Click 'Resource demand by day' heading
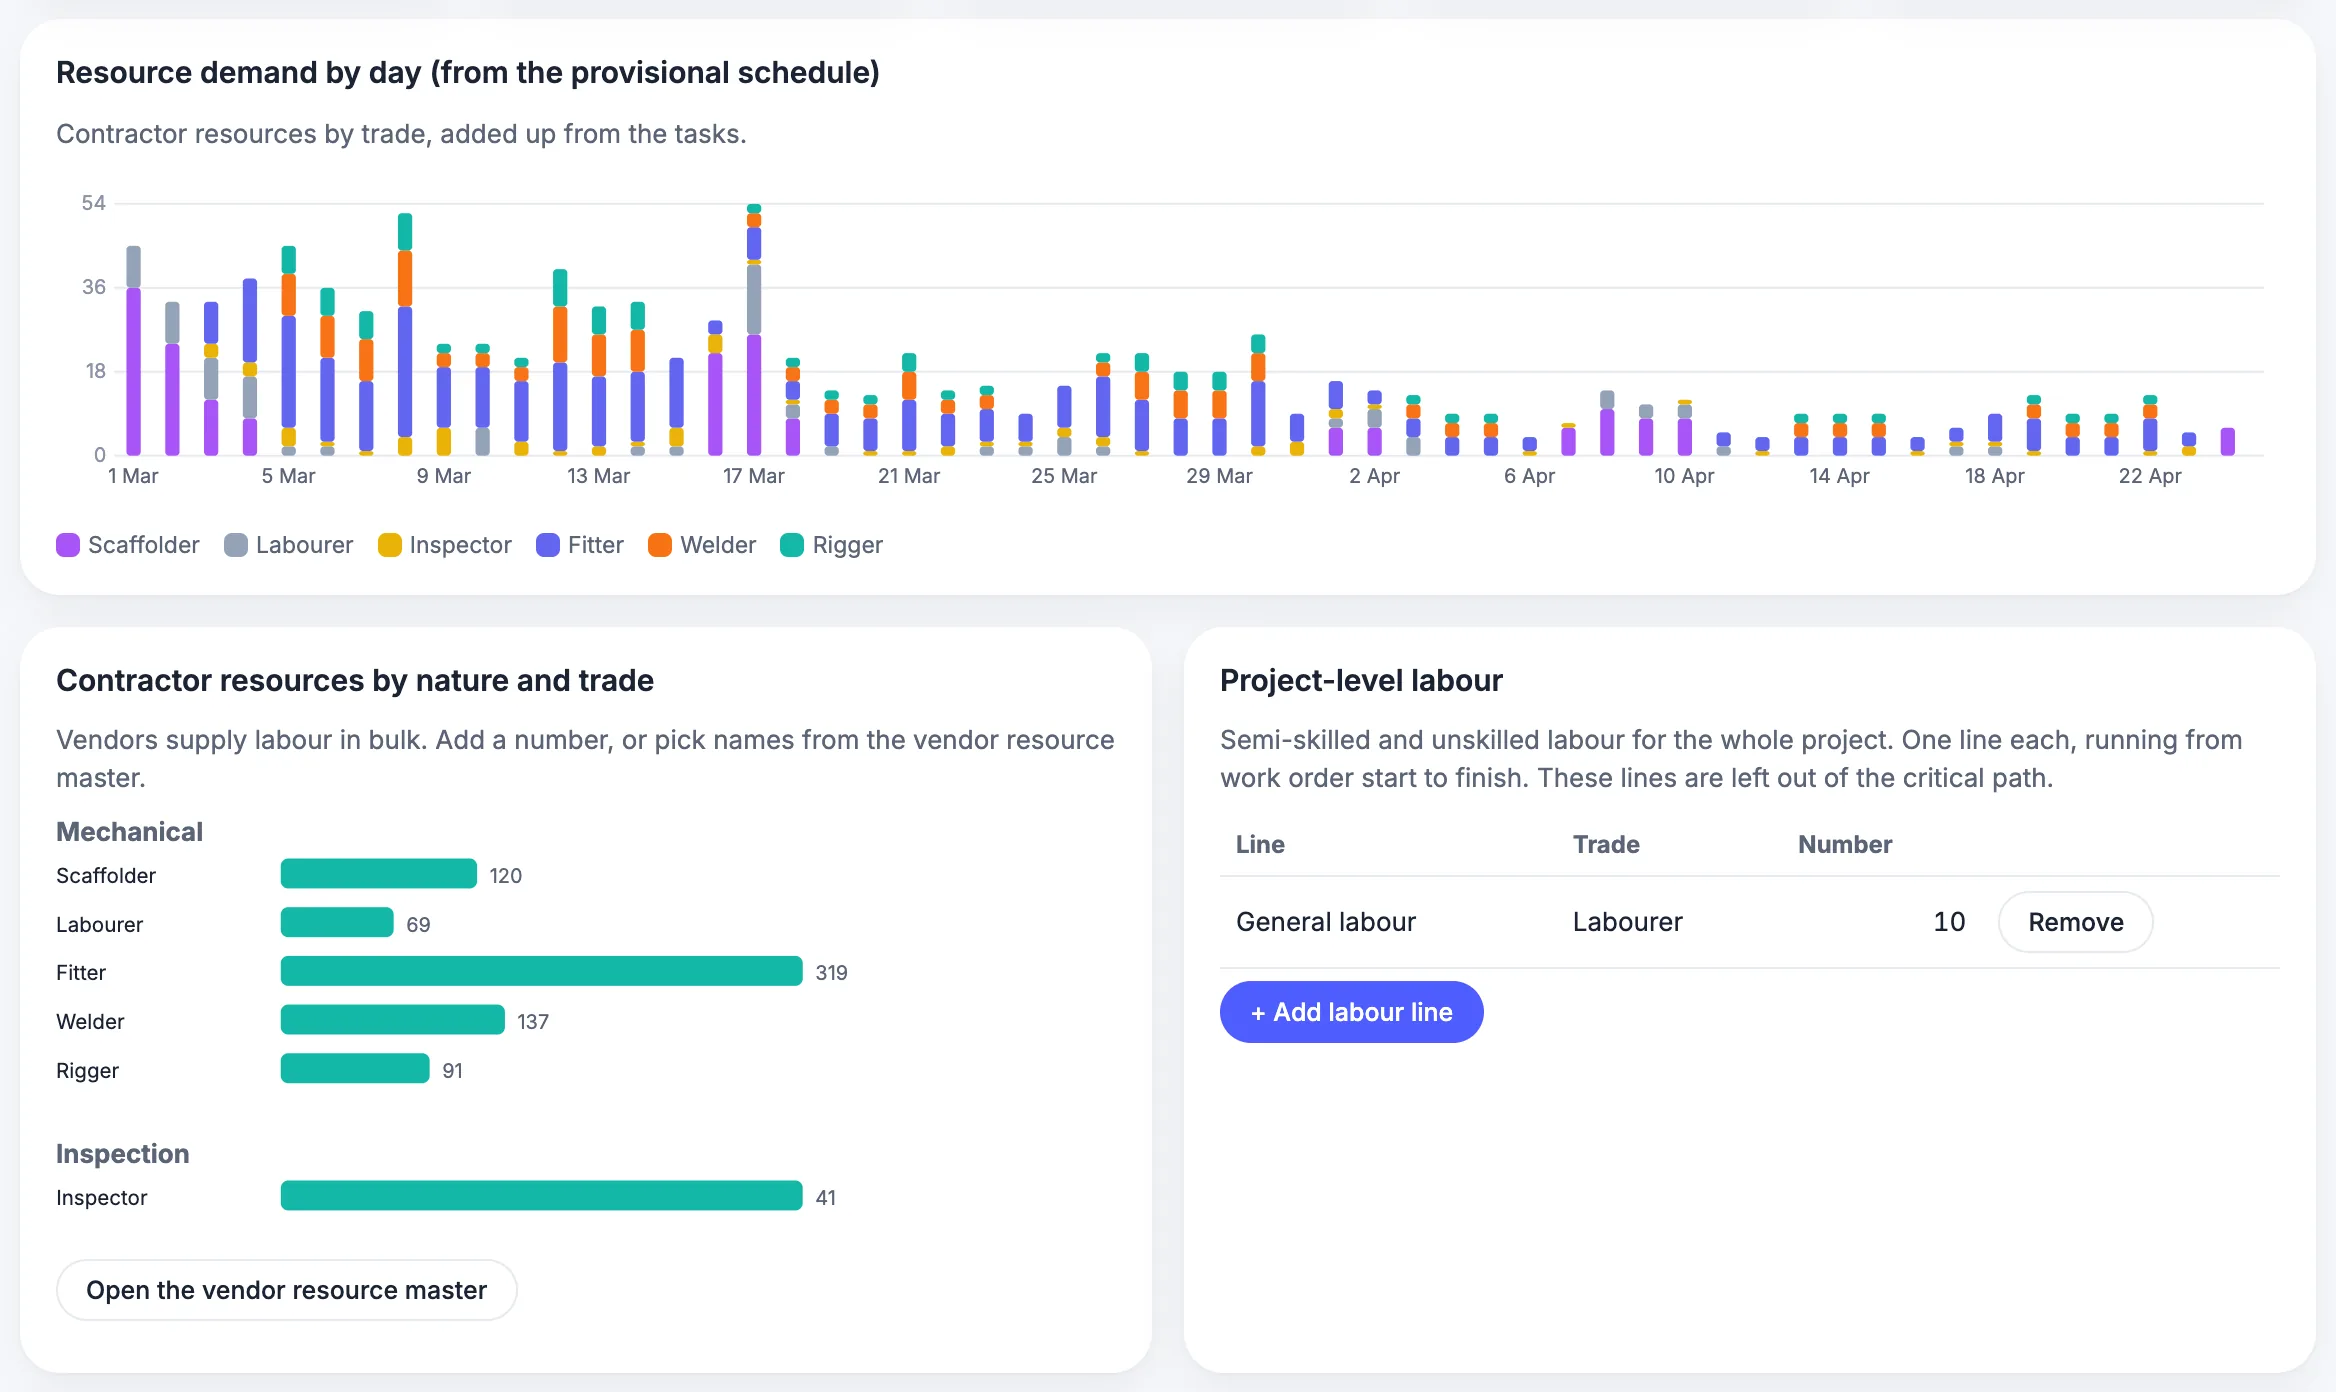Viewport: 2336px width, 1392px height. 468,72
